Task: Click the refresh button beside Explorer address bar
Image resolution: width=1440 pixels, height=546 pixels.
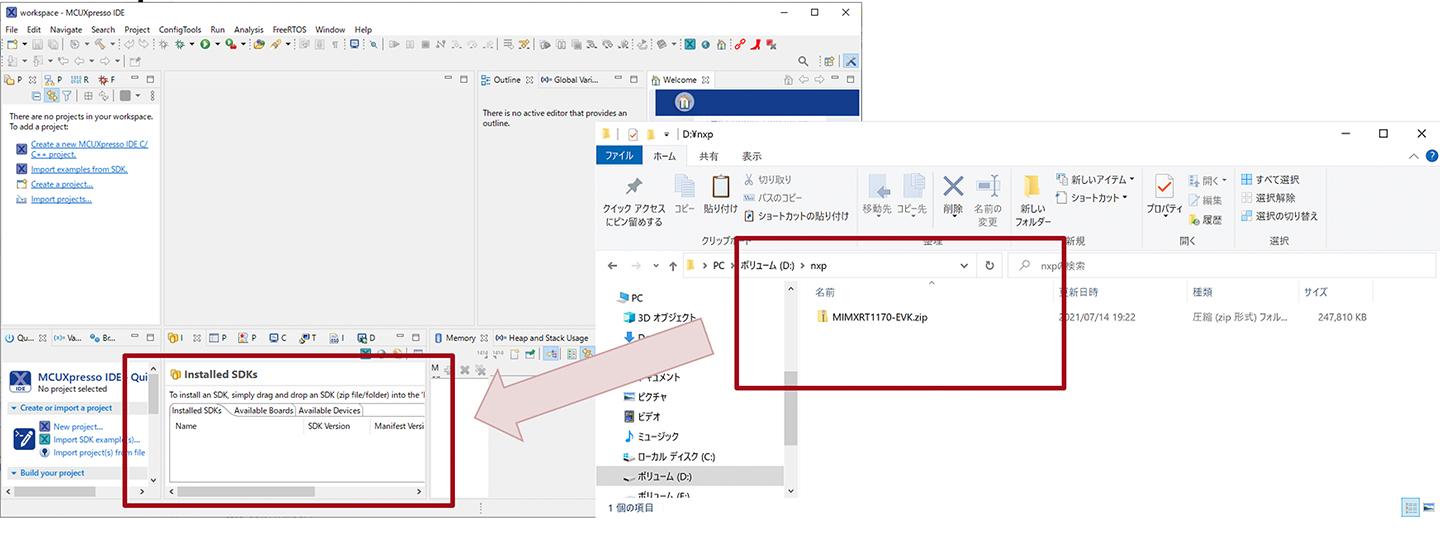Action: click(x=990, y=266)
